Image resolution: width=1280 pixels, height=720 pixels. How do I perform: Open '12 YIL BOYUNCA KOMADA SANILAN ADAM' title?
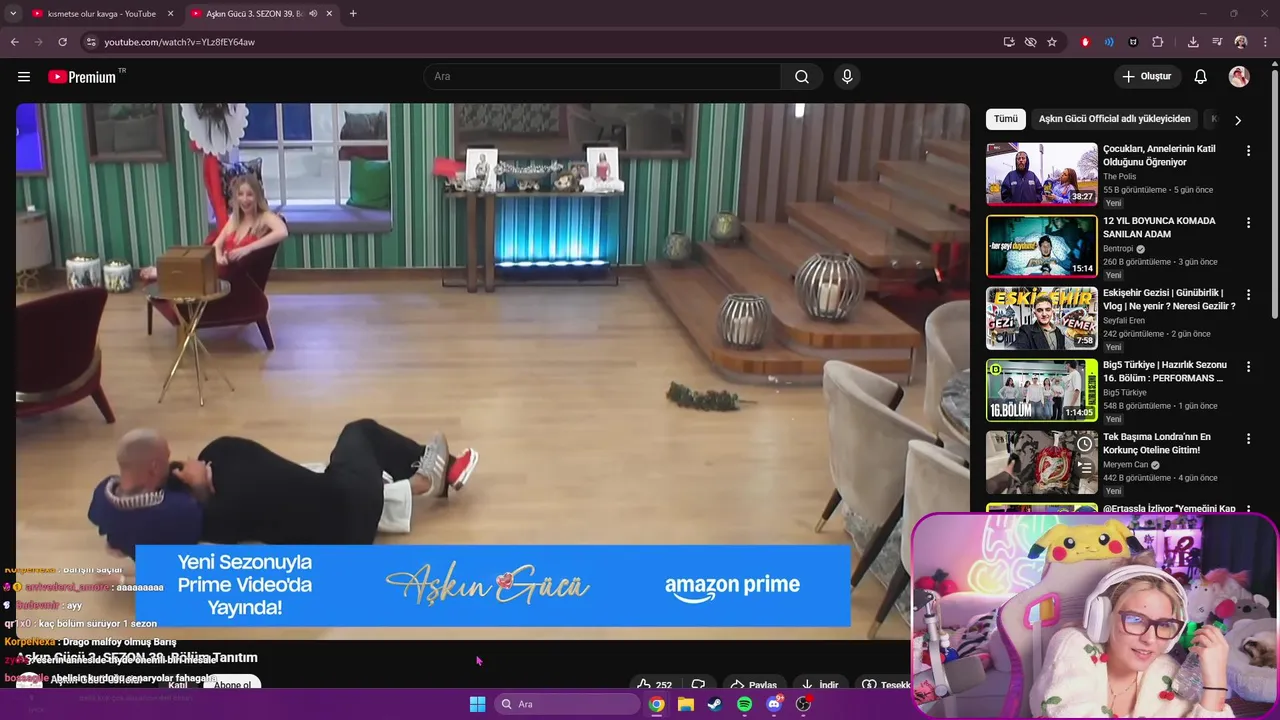point(1159,227)
